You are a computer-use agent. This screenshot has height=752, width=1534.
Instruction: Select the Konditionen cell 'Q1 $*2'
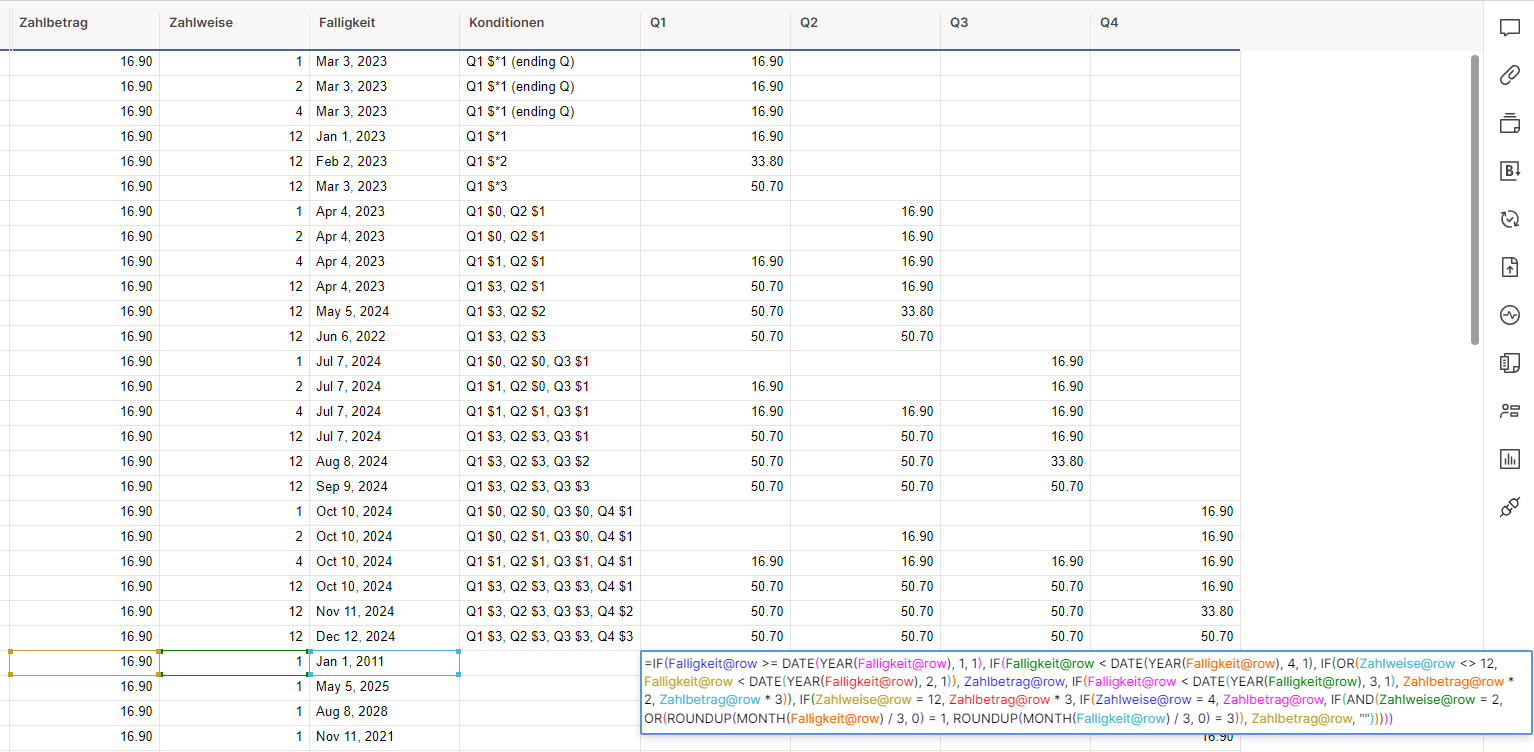[x=550, y=161]
